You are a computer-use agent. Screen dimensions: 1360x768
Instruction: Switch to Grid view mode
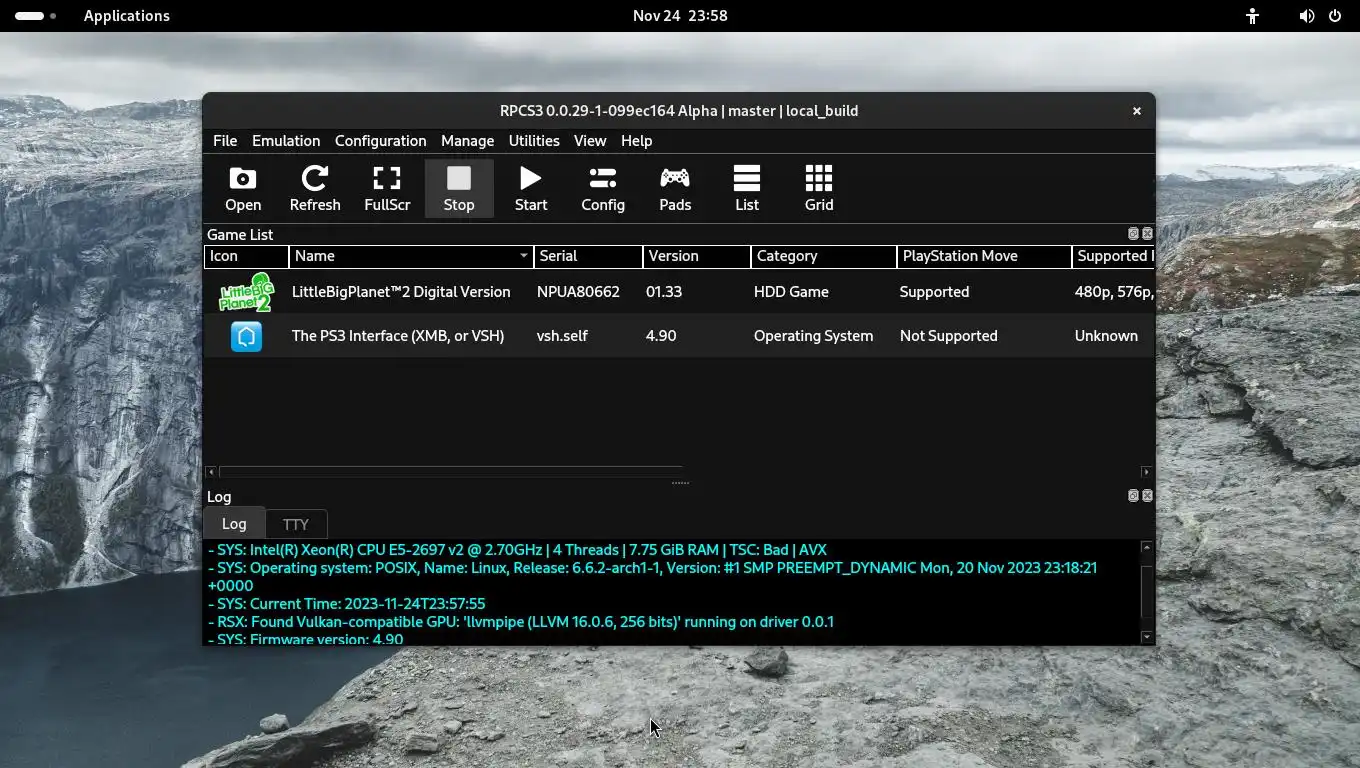[819, 188]
